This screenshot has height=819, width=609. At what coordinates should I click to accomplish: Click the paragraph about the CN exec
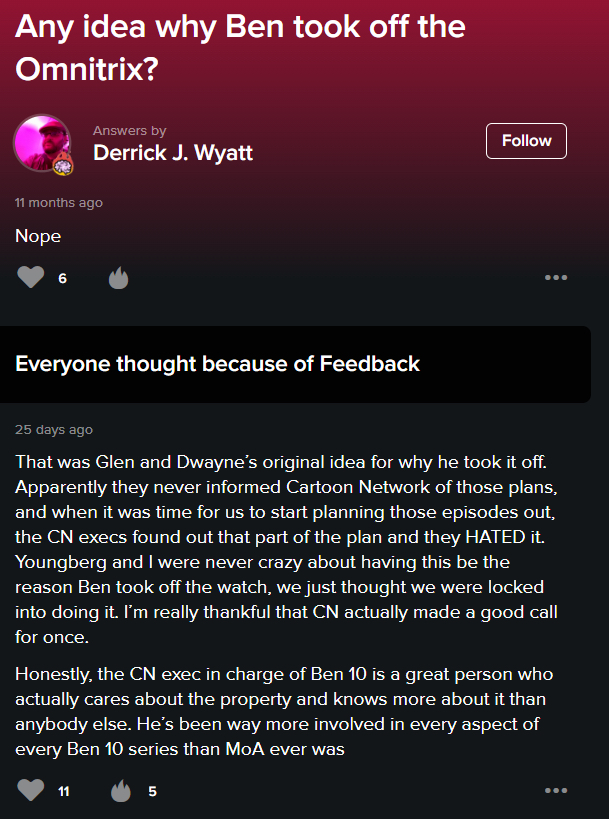pos(284,710)
